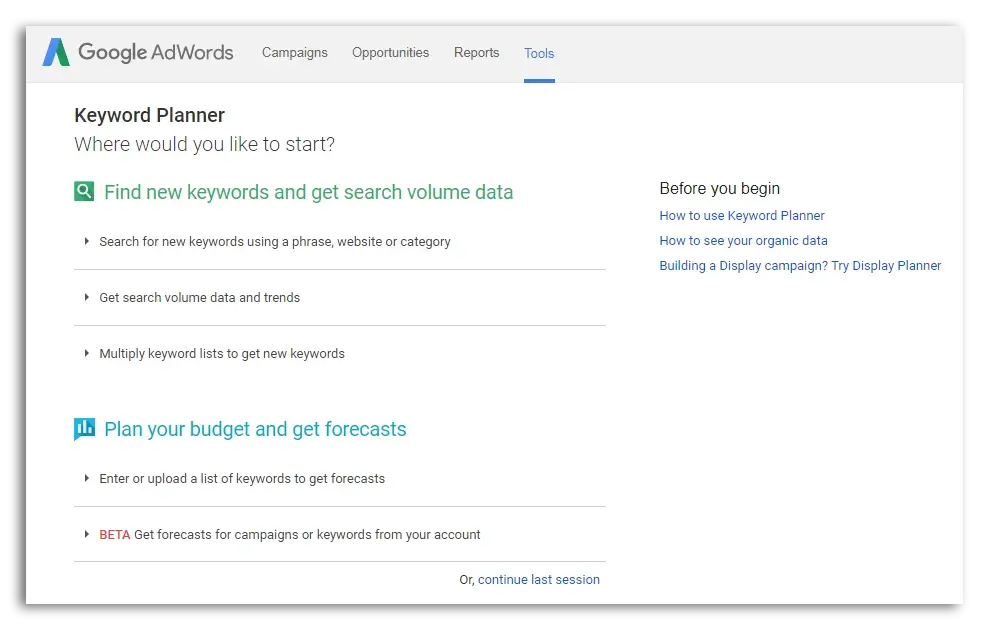The height and width of the screenshot is (630, 990).
Task: Click 'continue last session' link
Action: coord(538,580)
